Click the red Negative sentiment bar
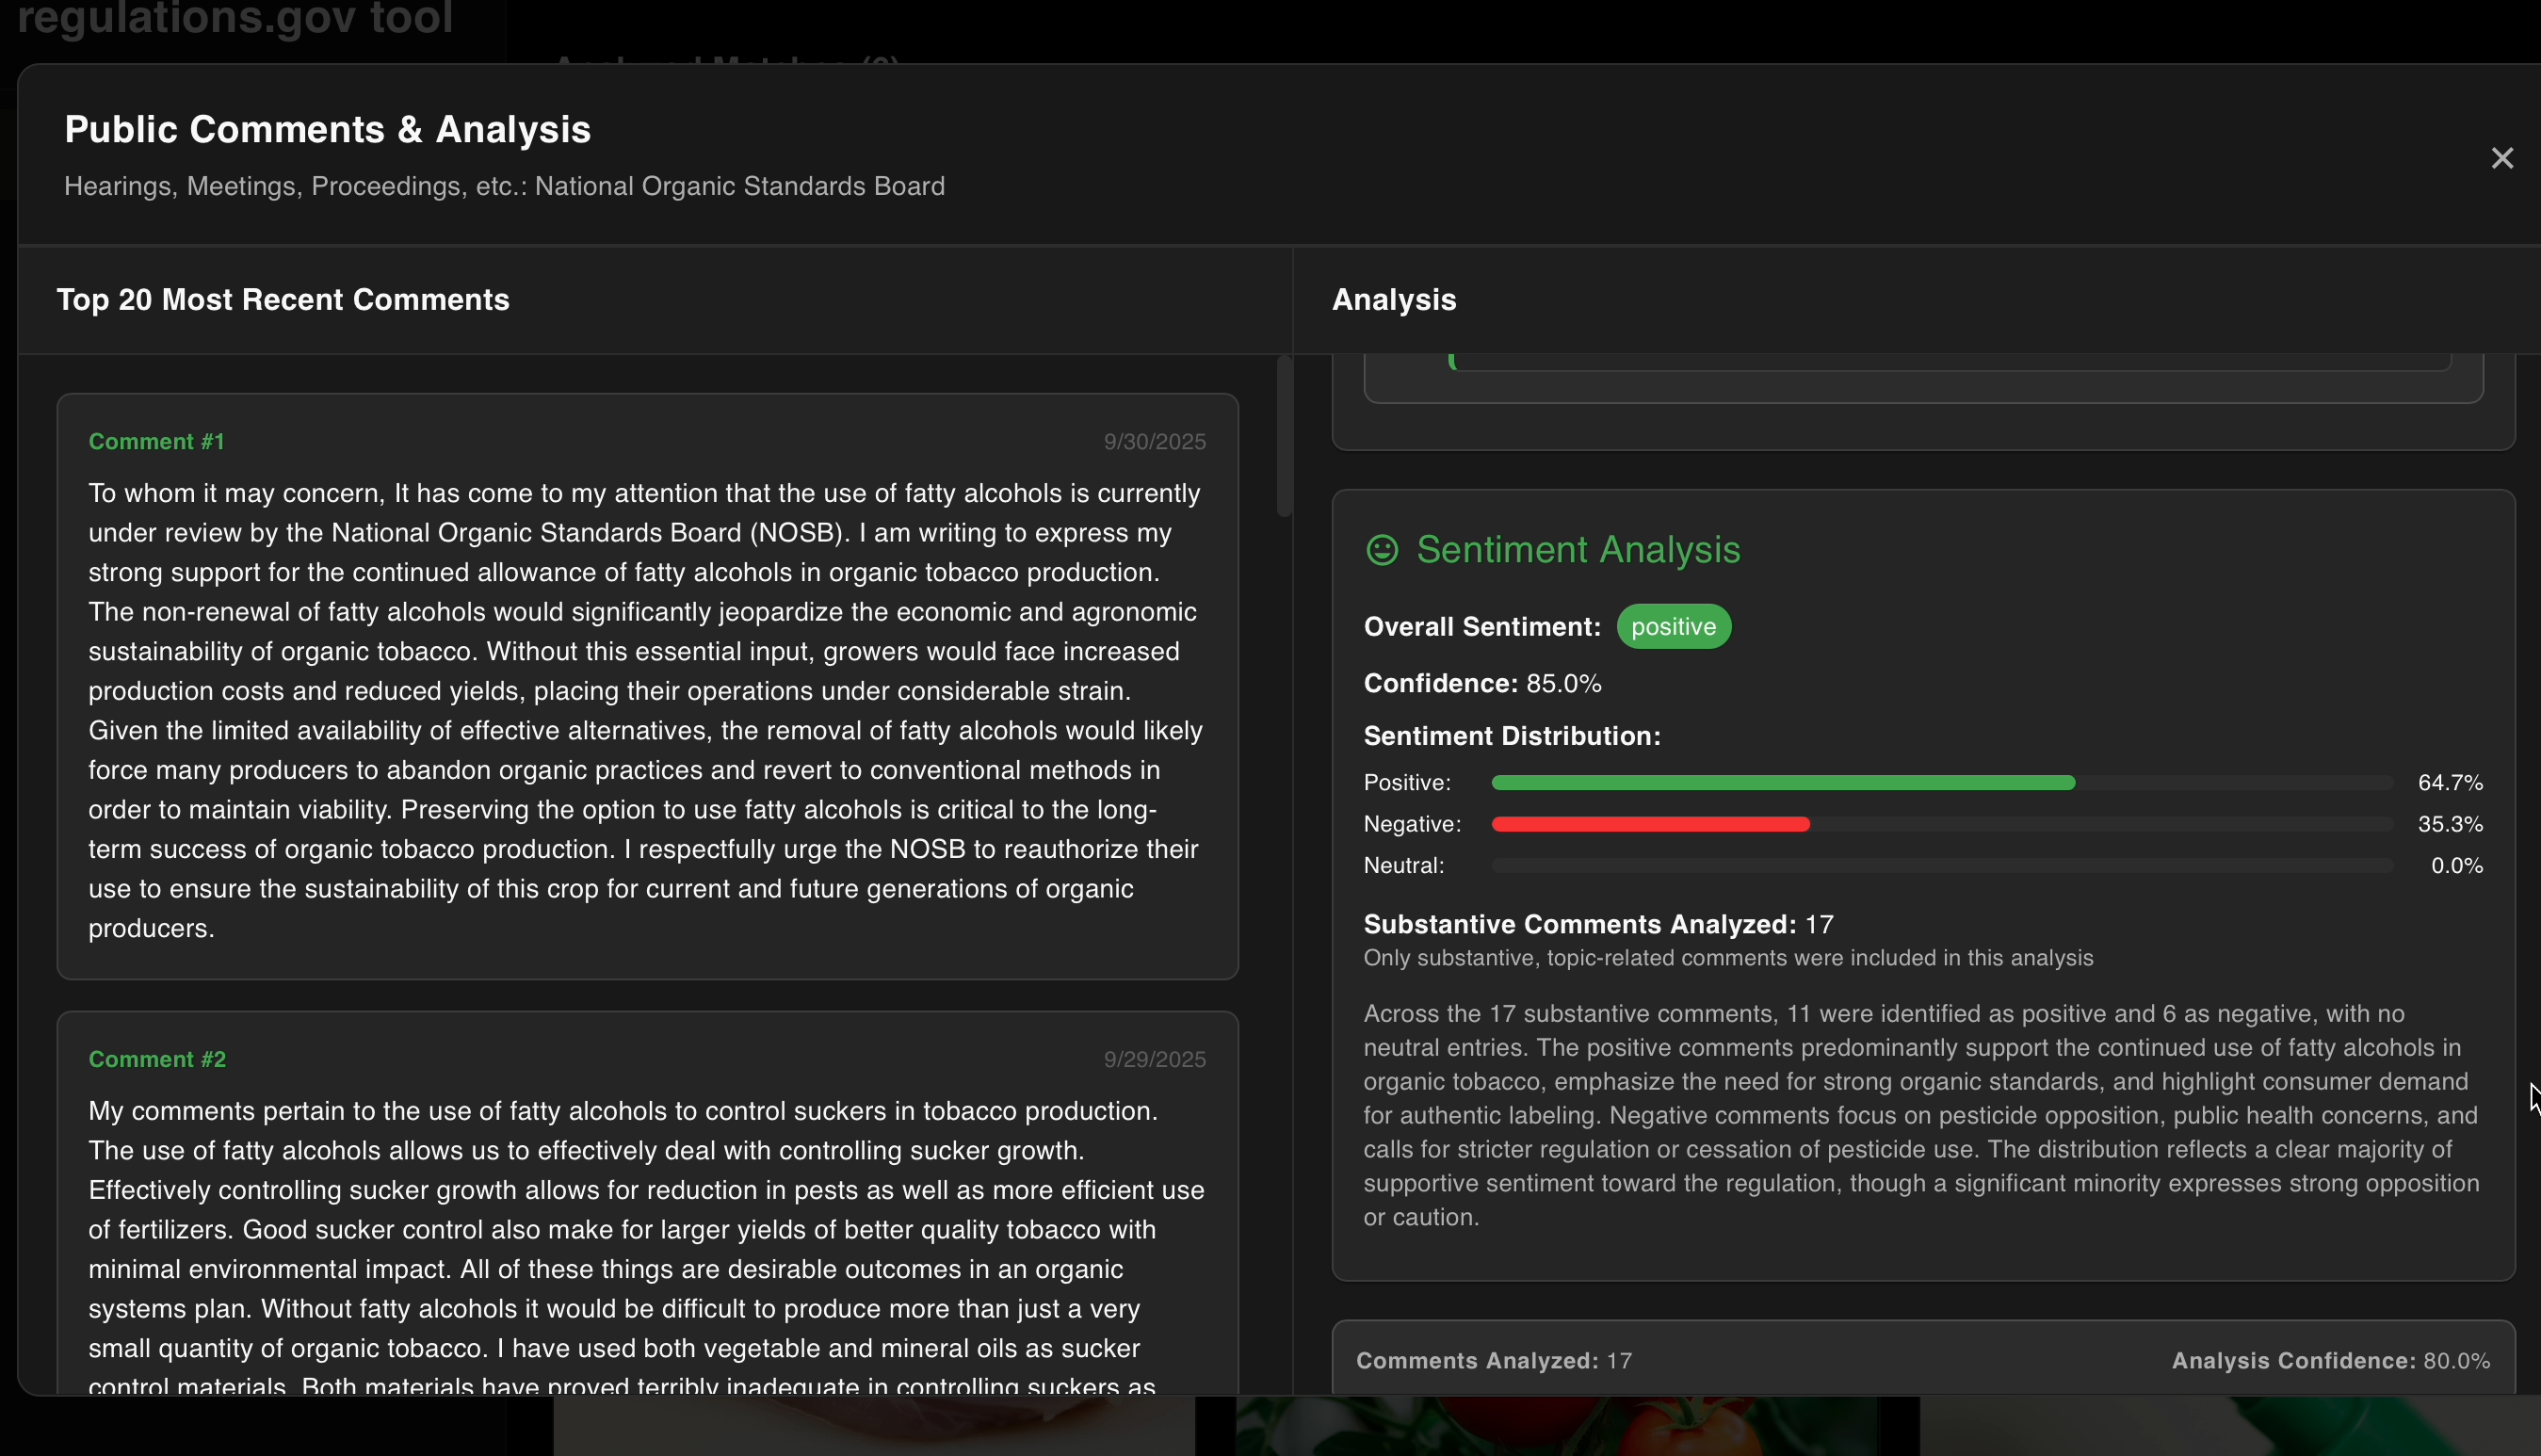The width and height of the screenshot is (2541, 1456). click(1650, 825)
